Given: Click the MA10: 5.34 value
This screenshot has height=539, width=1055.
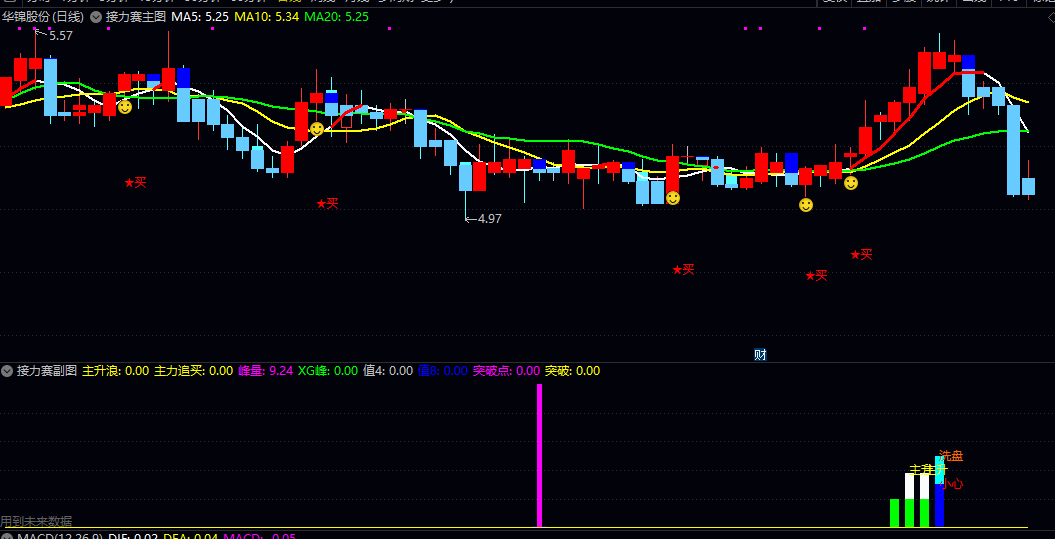Looking at the screenshot, I should pyautogui.click(x=266, y=17).
